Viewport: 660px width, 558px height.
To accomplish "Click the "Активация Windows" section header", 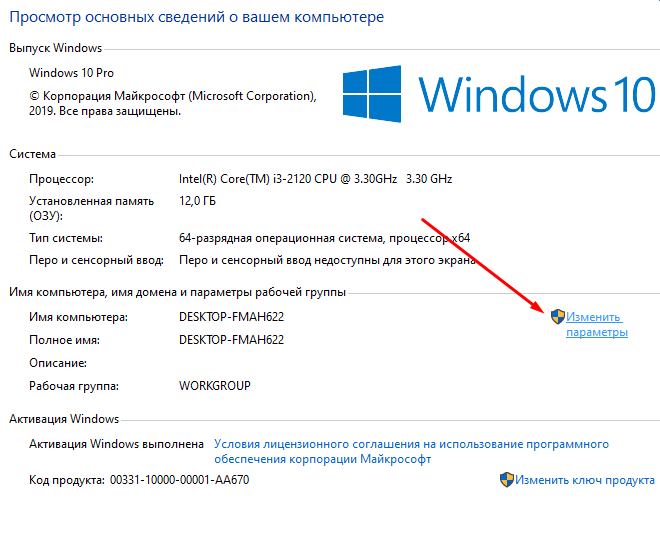I will pyautogui.click(x=64, y=419).
